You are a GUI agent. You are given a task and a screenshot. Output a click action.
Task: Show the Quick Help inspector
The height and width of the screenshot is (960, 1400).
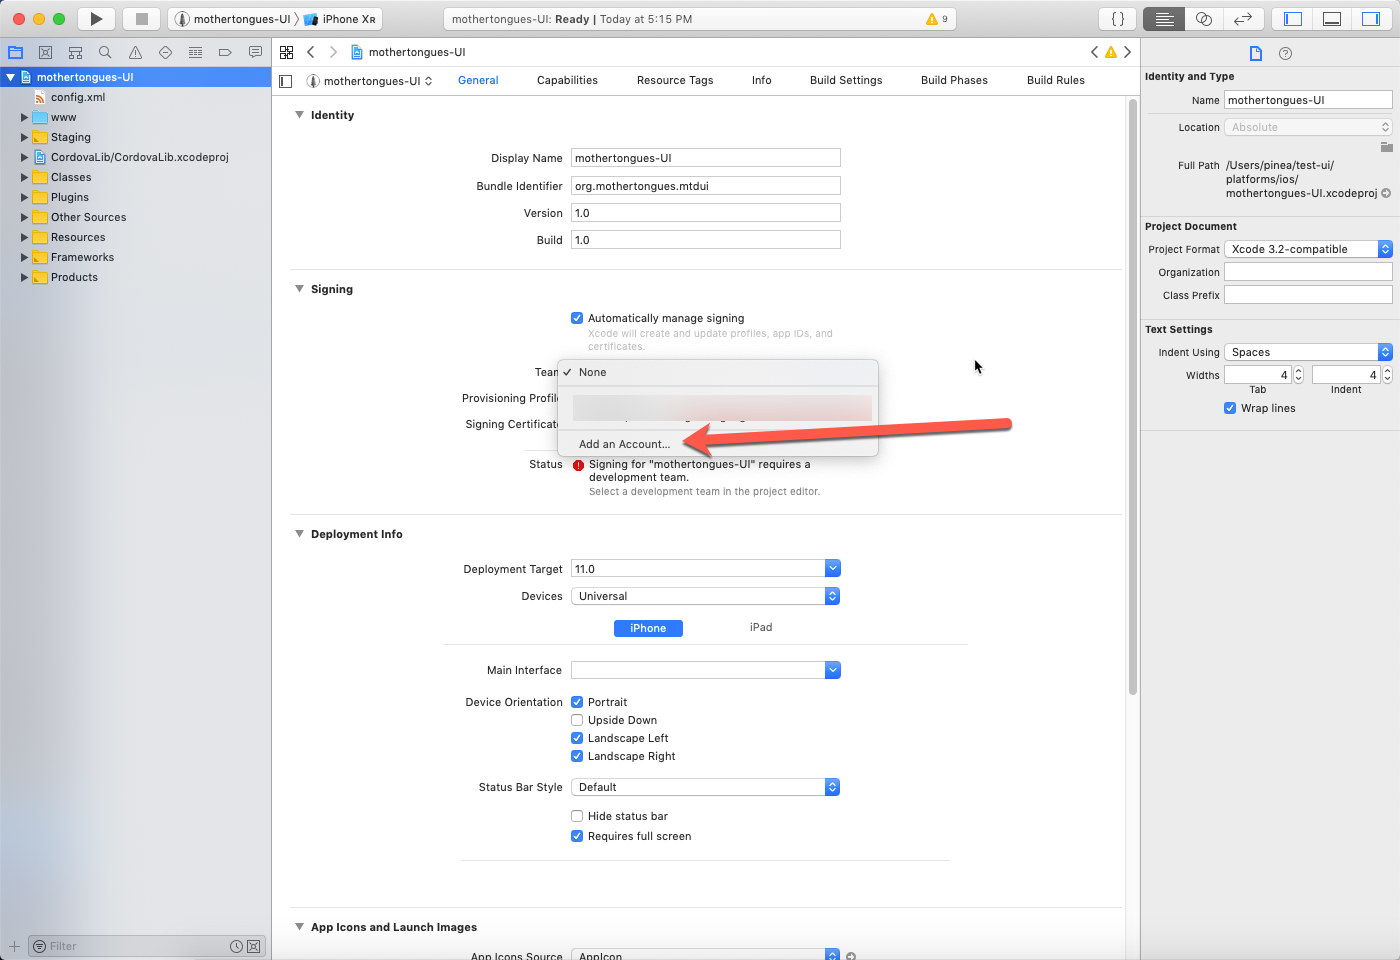tap(1286, 53)
